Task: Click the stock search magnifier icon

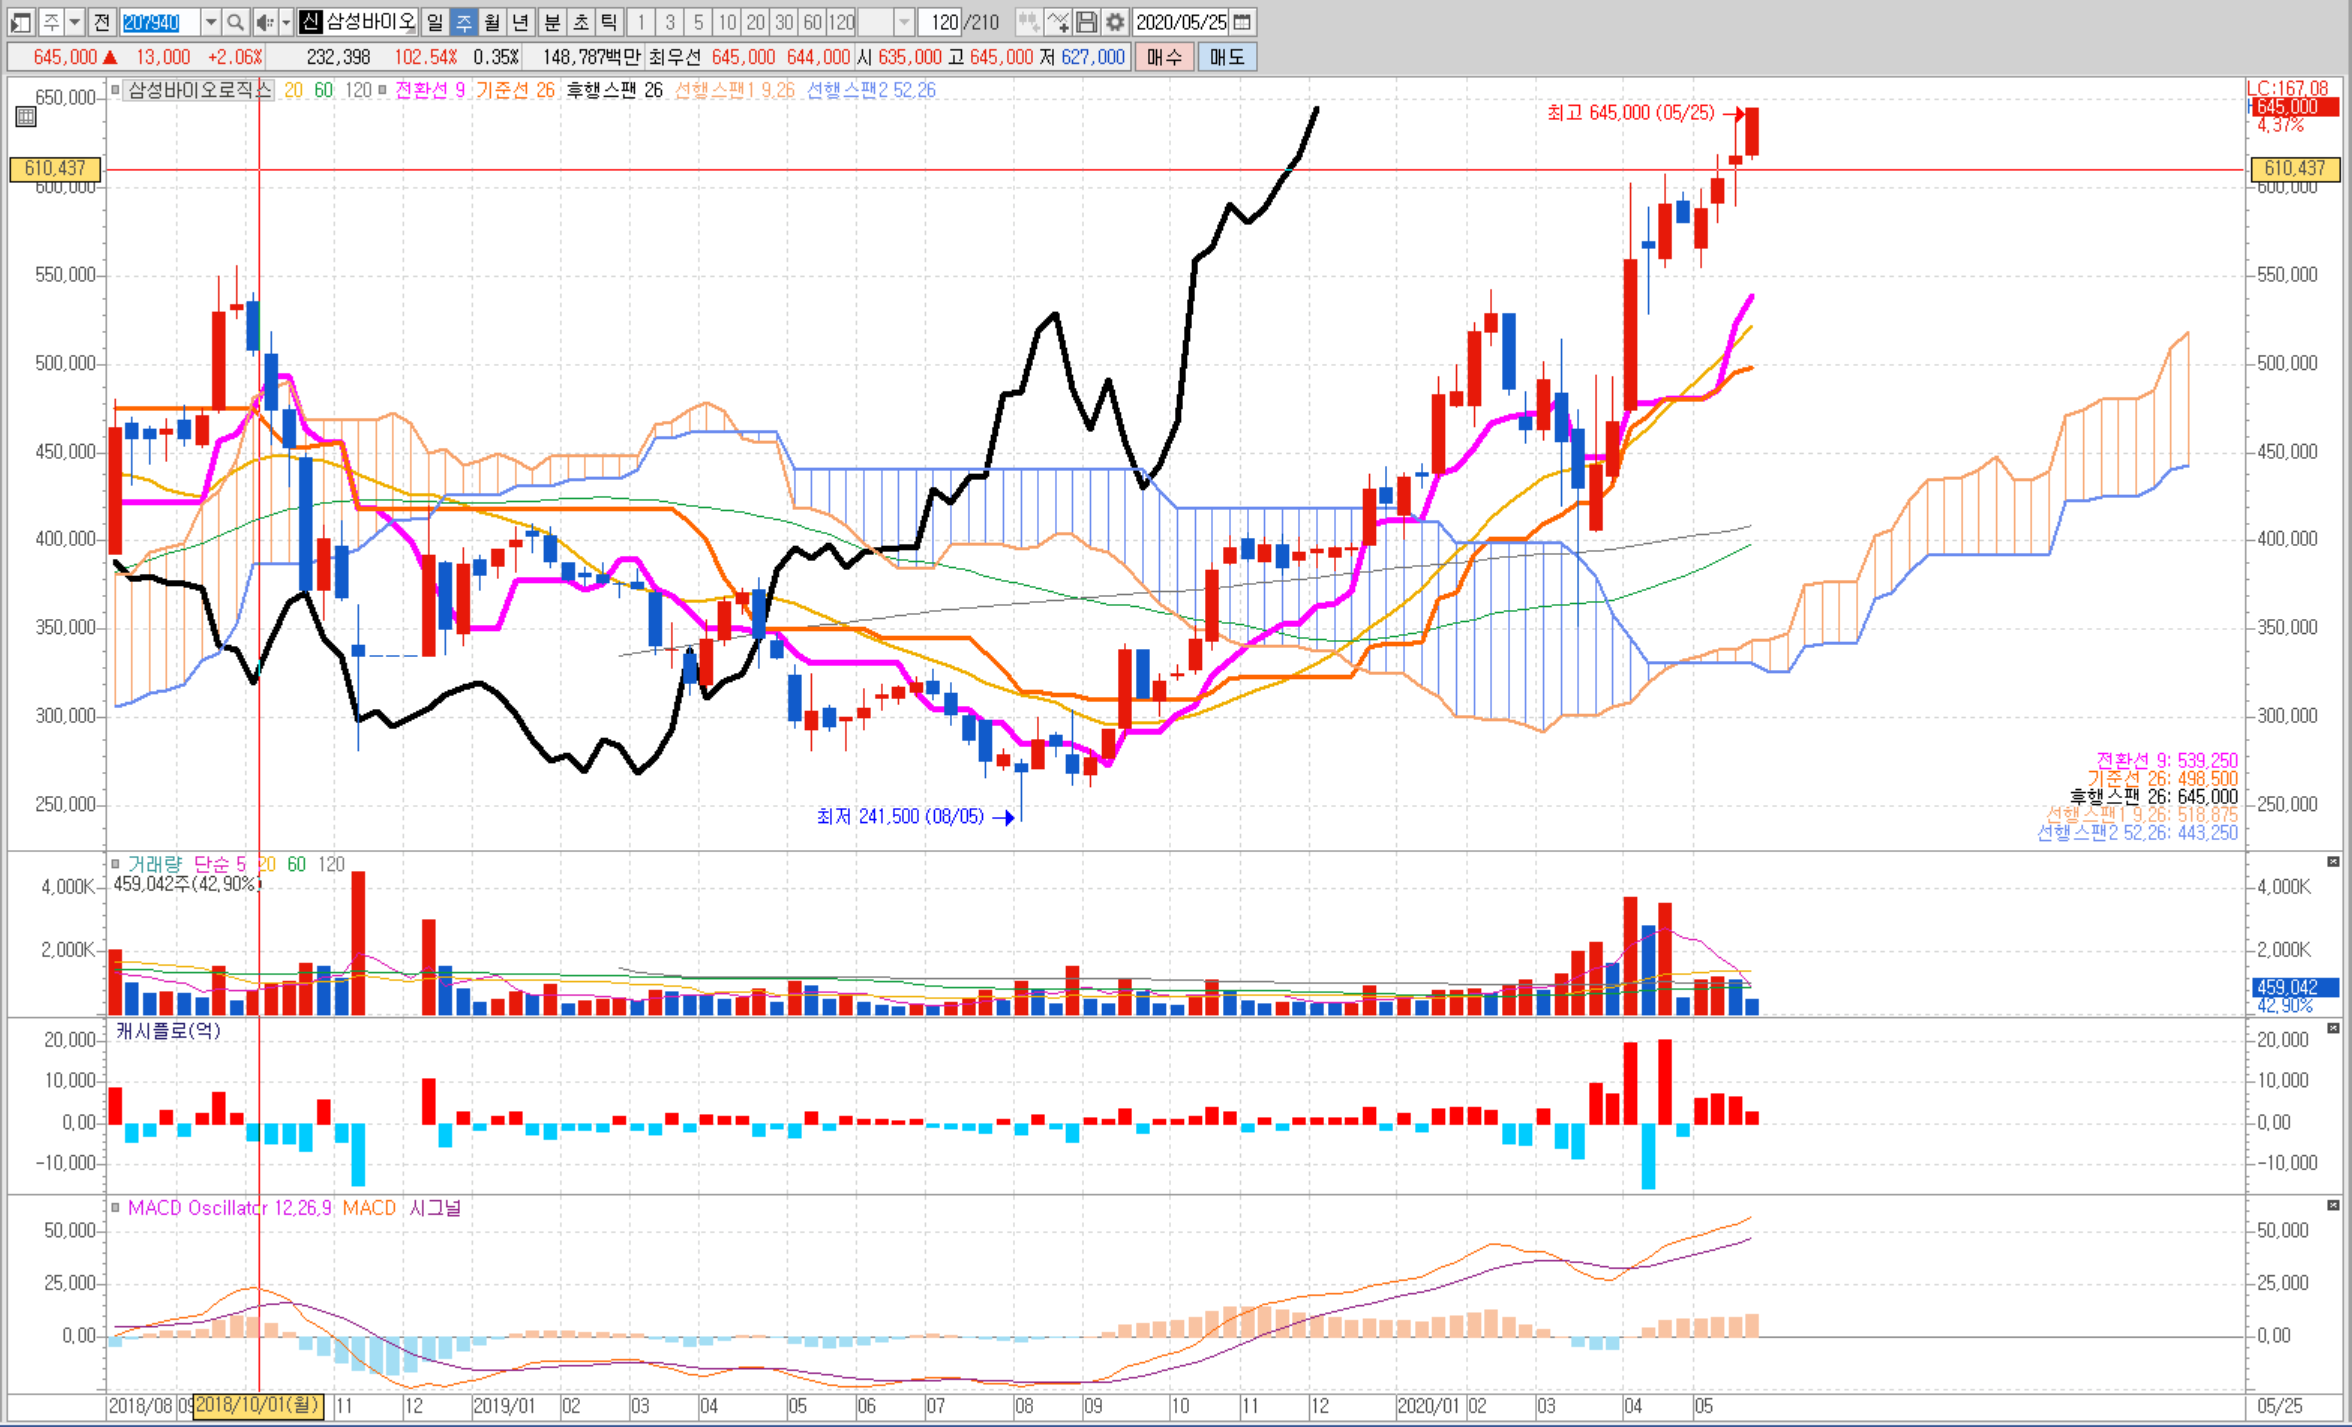Action: (235, 22)
